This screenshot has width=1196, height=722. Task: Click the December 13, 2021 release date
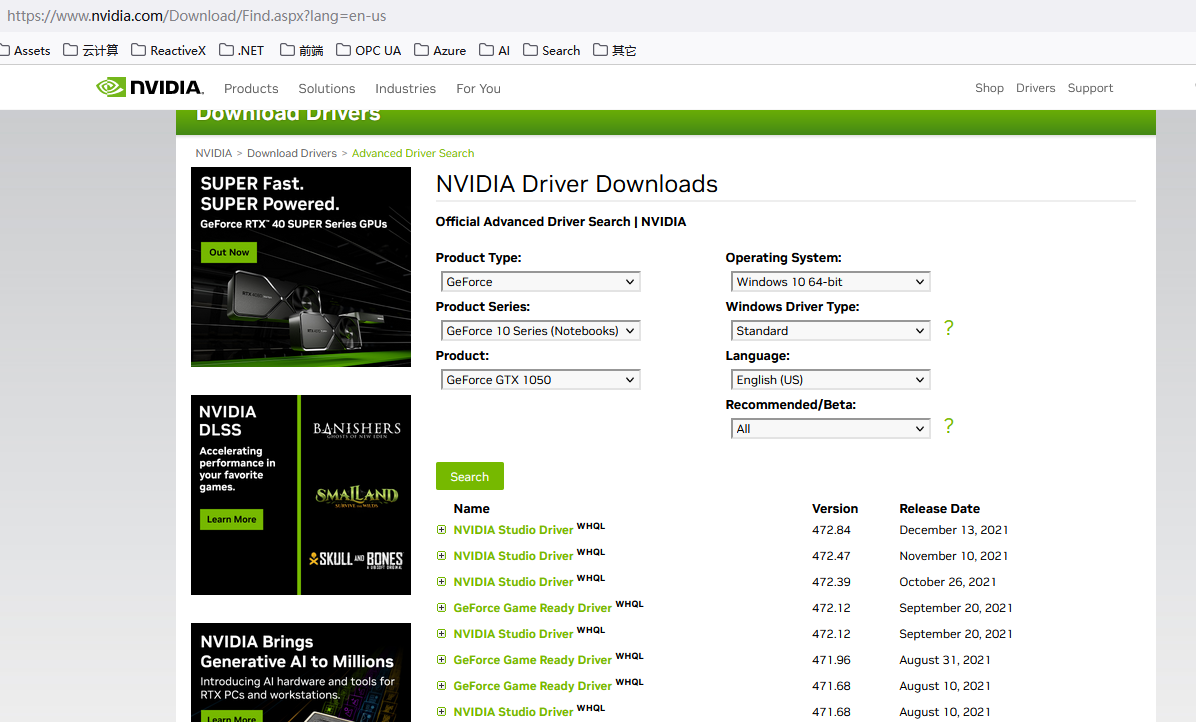[953, 530]
